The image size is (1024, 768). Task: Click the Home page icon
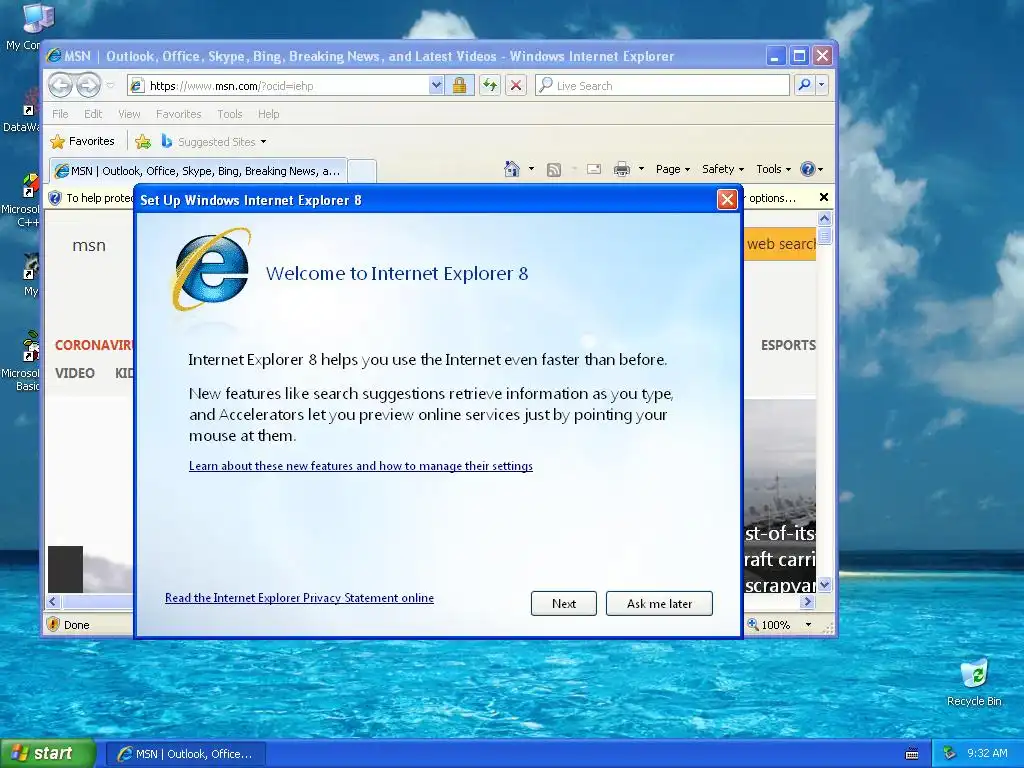(x=512, y=169)
